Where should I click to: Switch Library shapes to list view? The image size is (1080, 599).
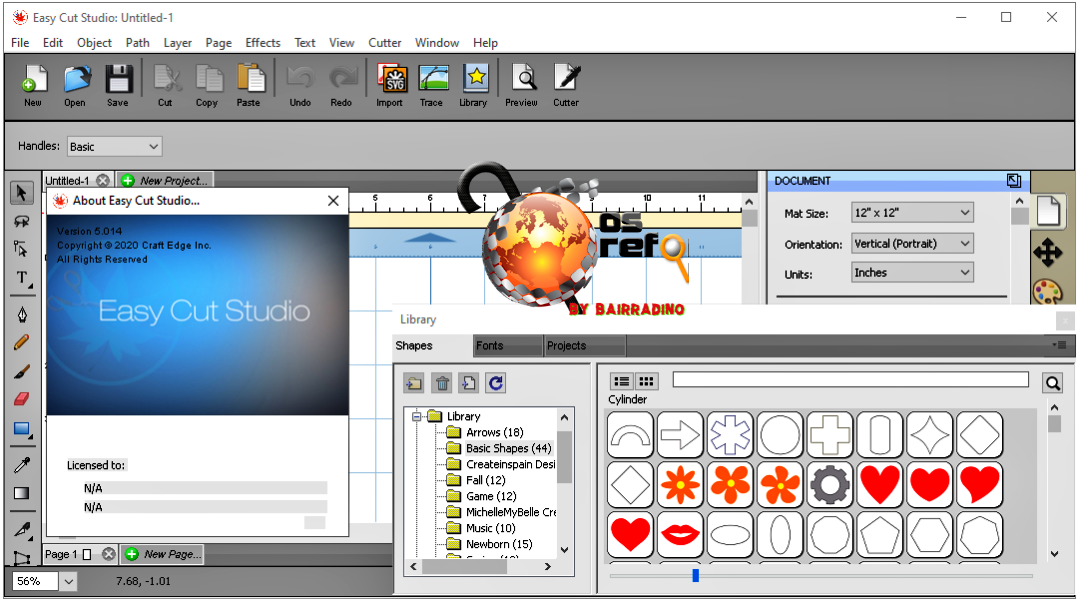(x=622, y=381)
